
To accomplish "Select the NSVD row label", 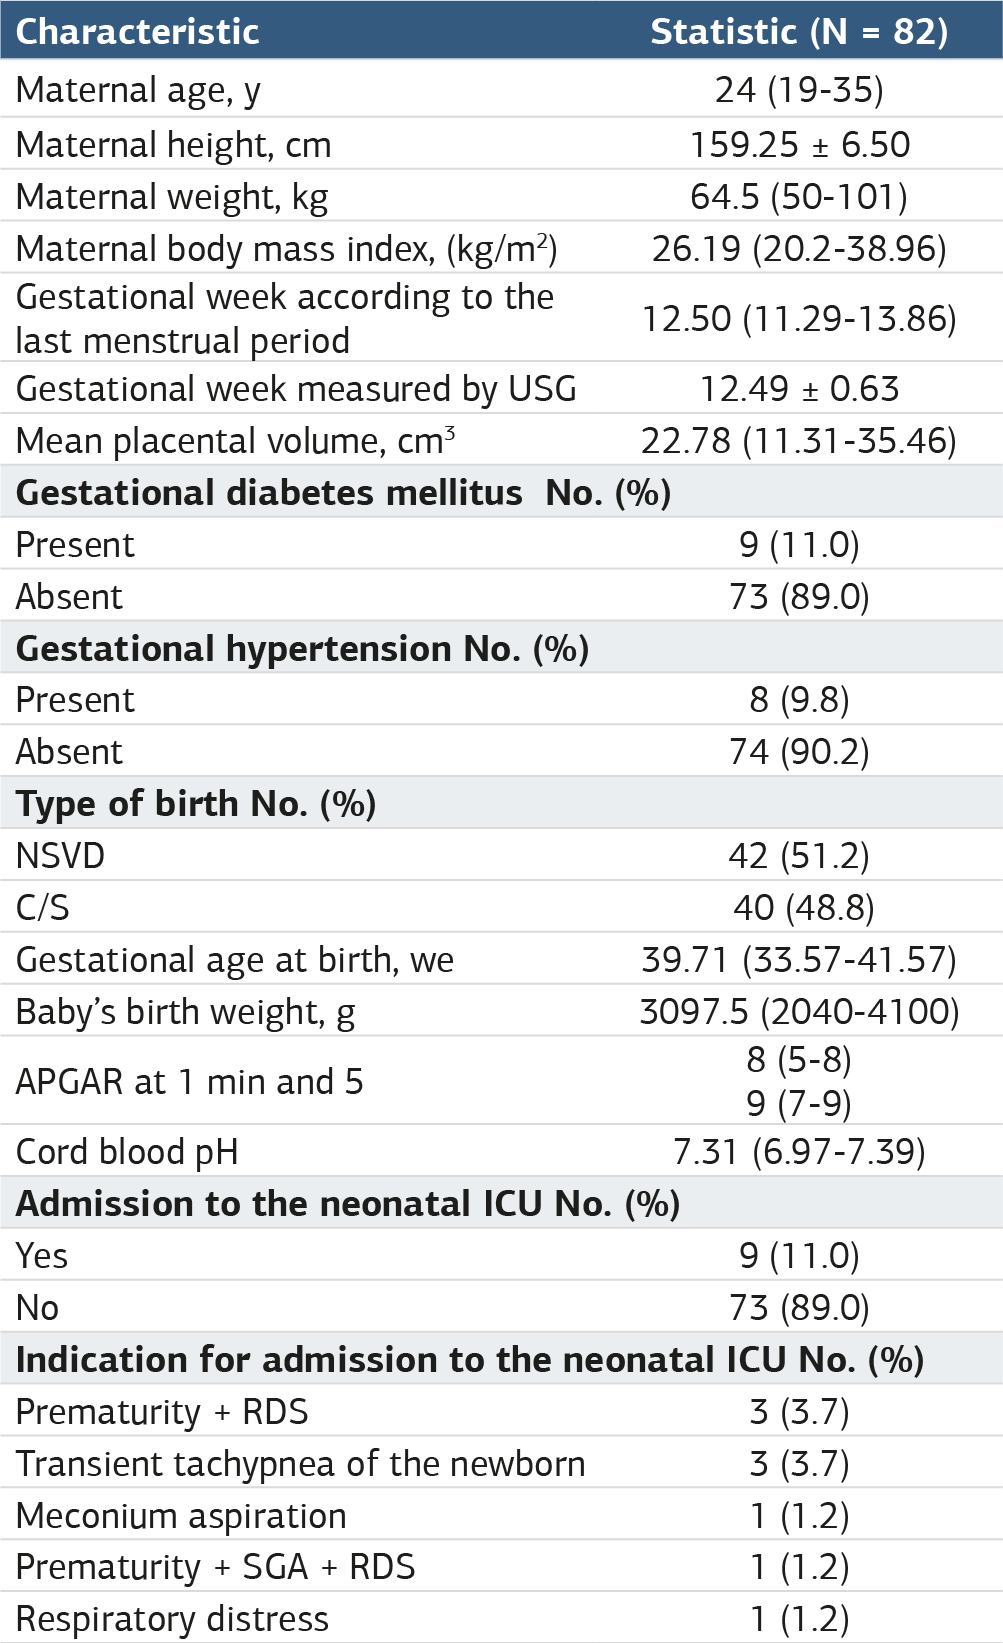I will click(60, 856).
